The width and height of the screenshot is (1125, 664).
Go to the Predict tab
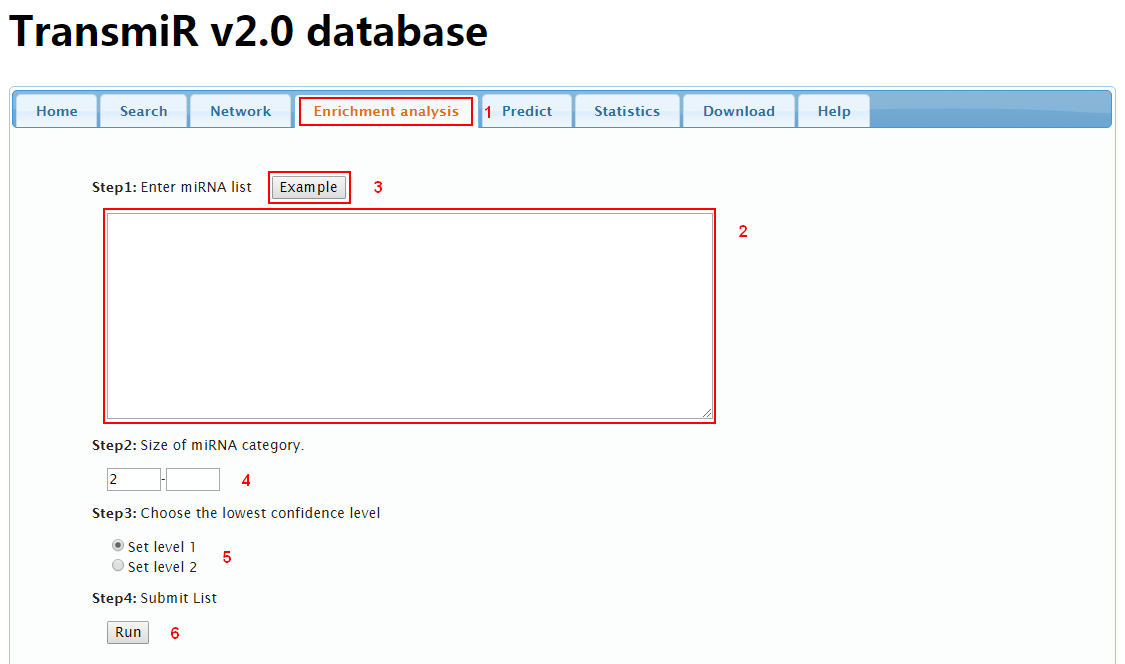(x=527, y=111)
